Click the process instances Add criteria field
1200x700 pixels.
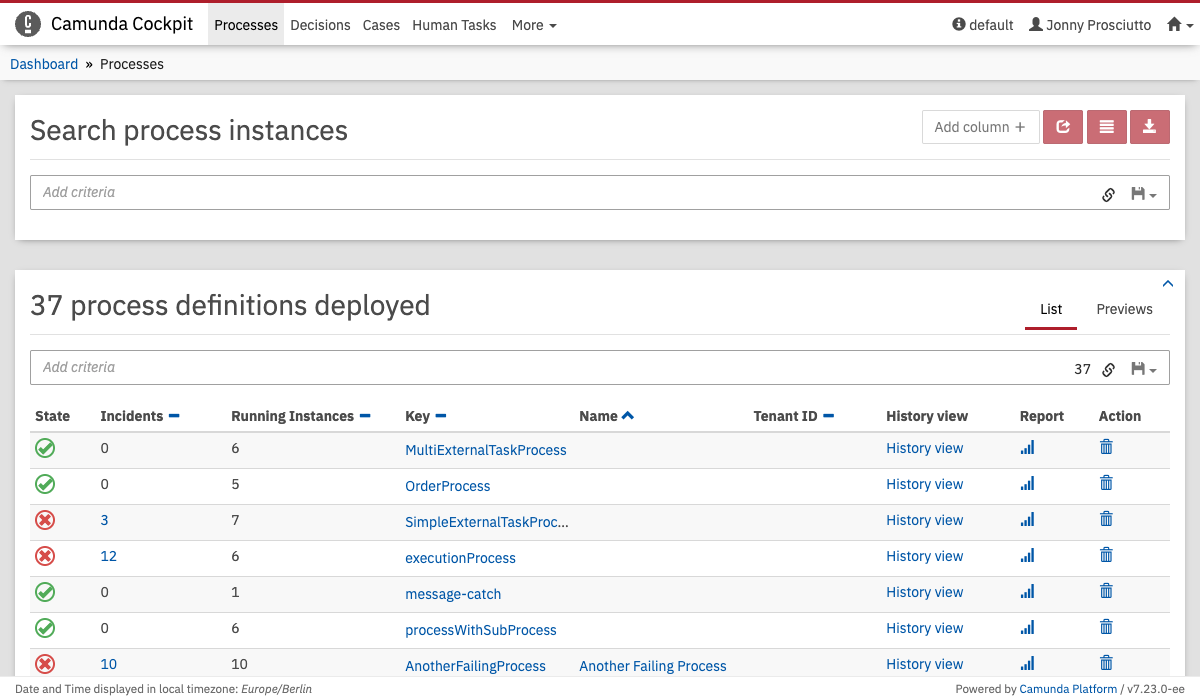(x=560, y=193)
